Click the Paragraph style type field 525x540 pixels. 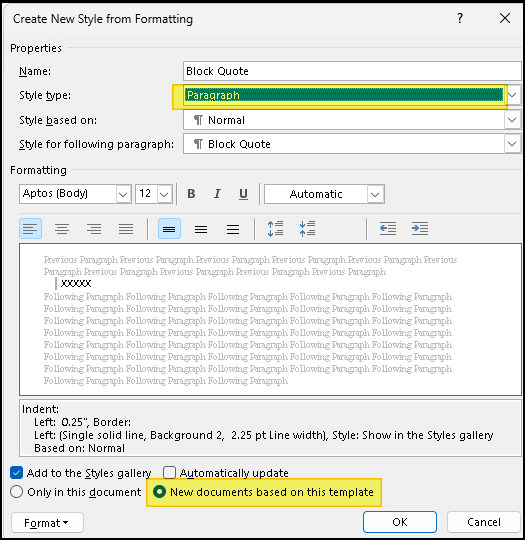click(344, 95)
